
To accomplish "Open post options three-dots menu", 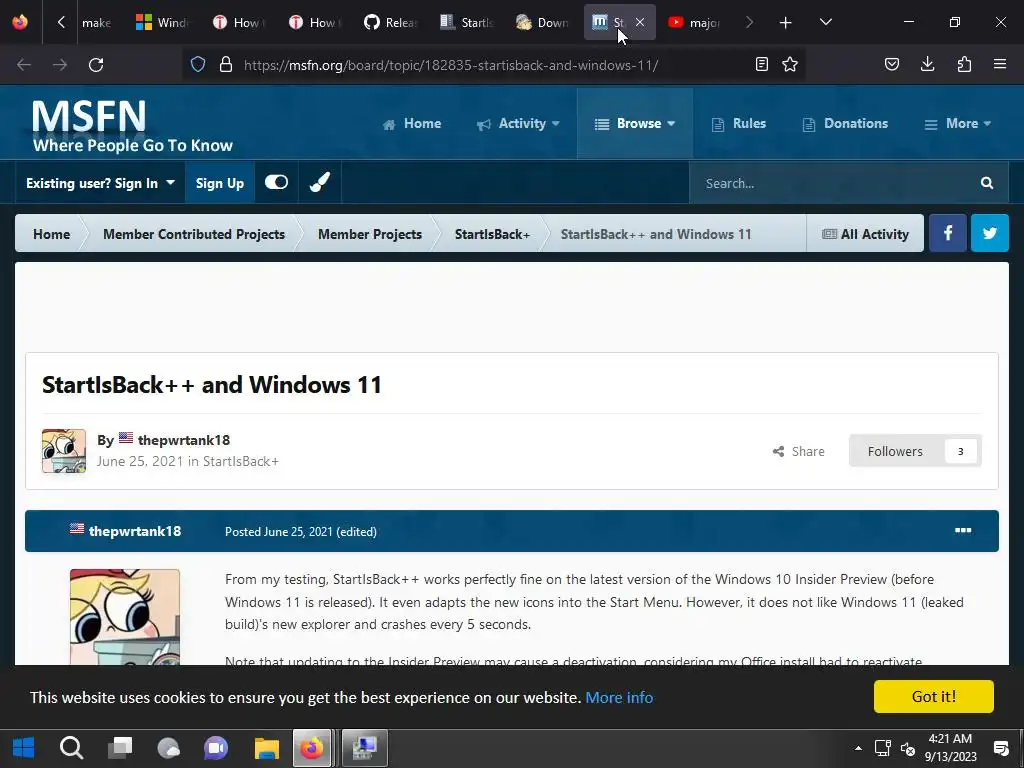I will coord(963,530).
